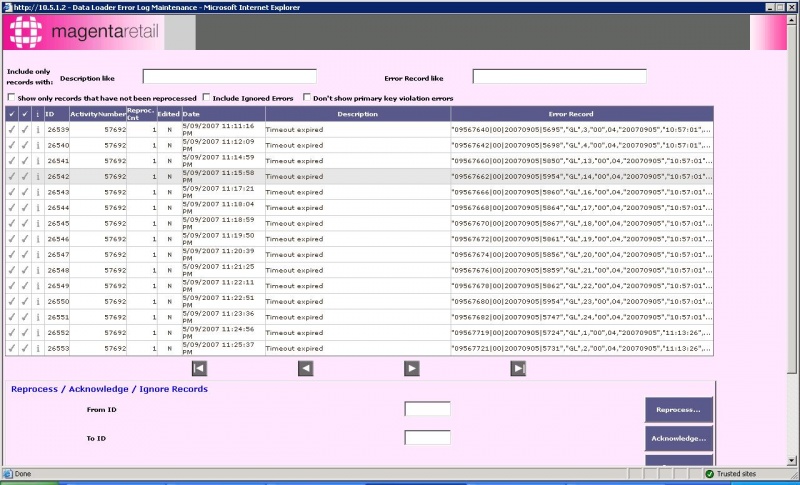Jump to the last page of records
This screenshot has height=485, width=800.
tap(518, 368)
